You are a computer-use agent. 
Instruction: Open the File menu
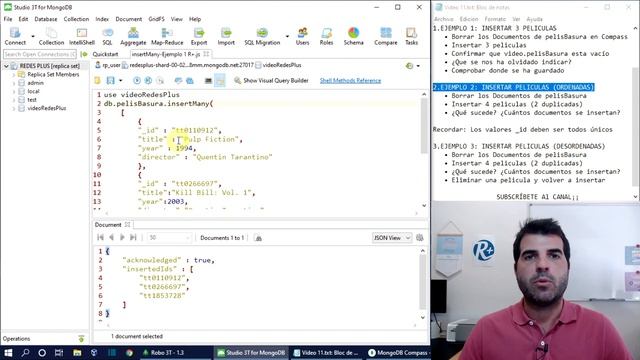pos(8,19)
